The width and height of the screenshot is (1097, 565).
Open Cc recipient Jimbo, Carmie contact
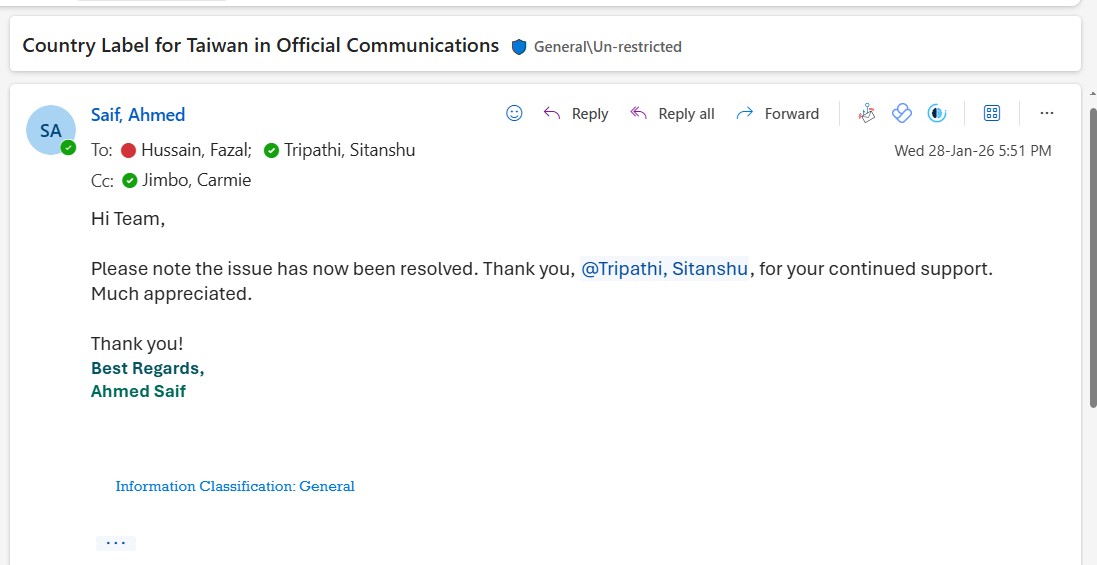pos(186,180)
